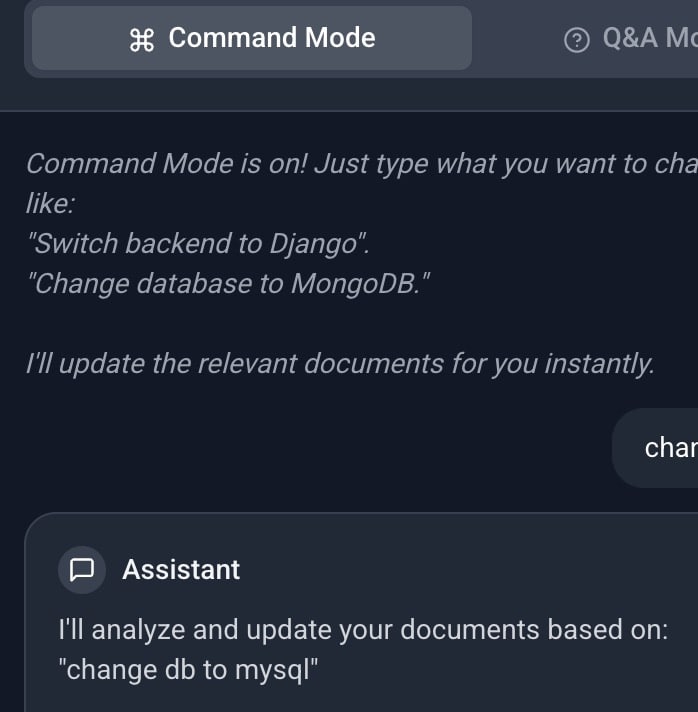
Task: Switch to the Command Mode tab
Action: coord(252,38)
